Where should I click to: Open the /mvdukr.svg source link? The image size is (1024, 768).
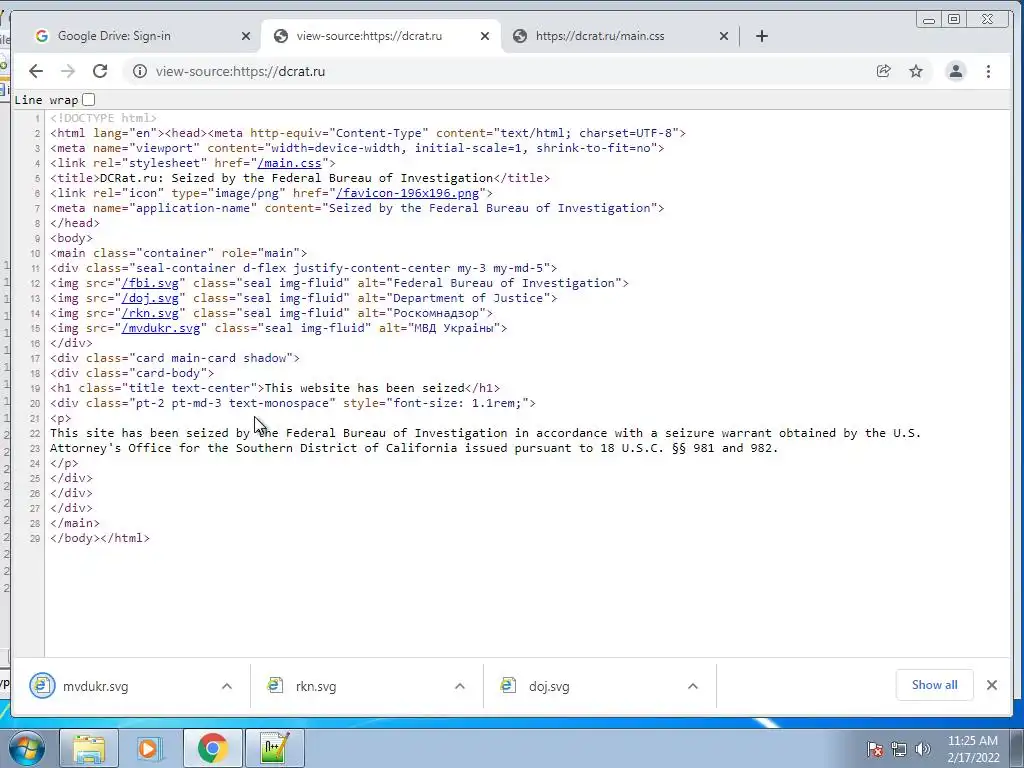[x=161, y=328]
